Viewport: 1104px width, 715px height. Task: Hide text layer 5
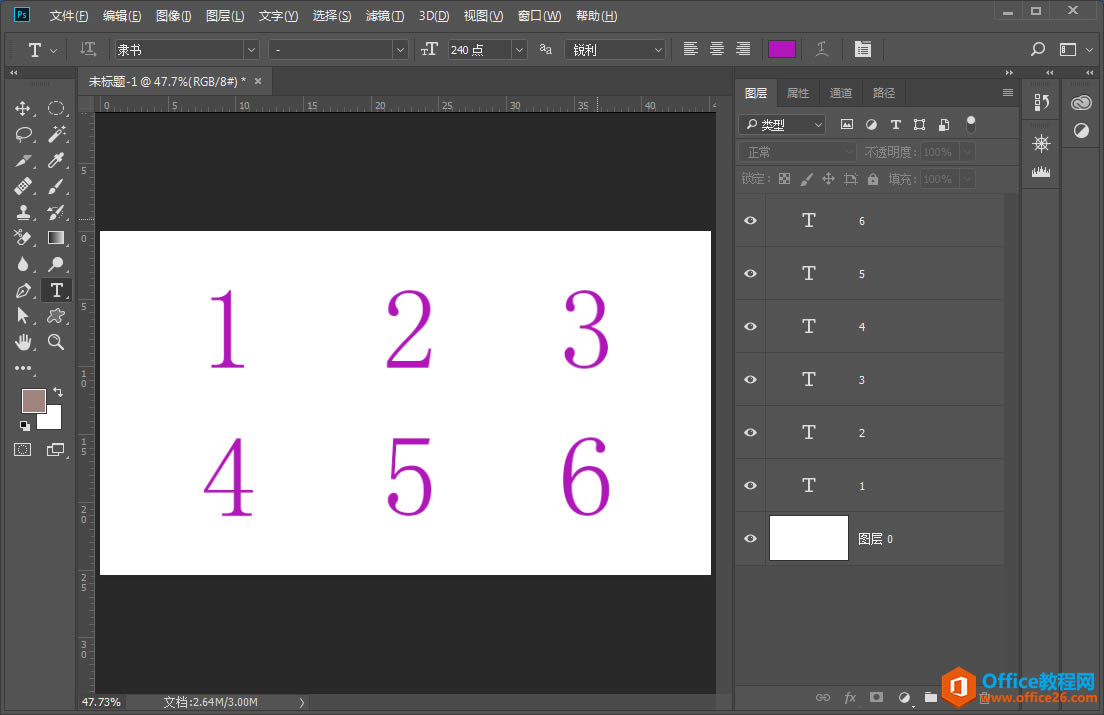tap(751, 273)
